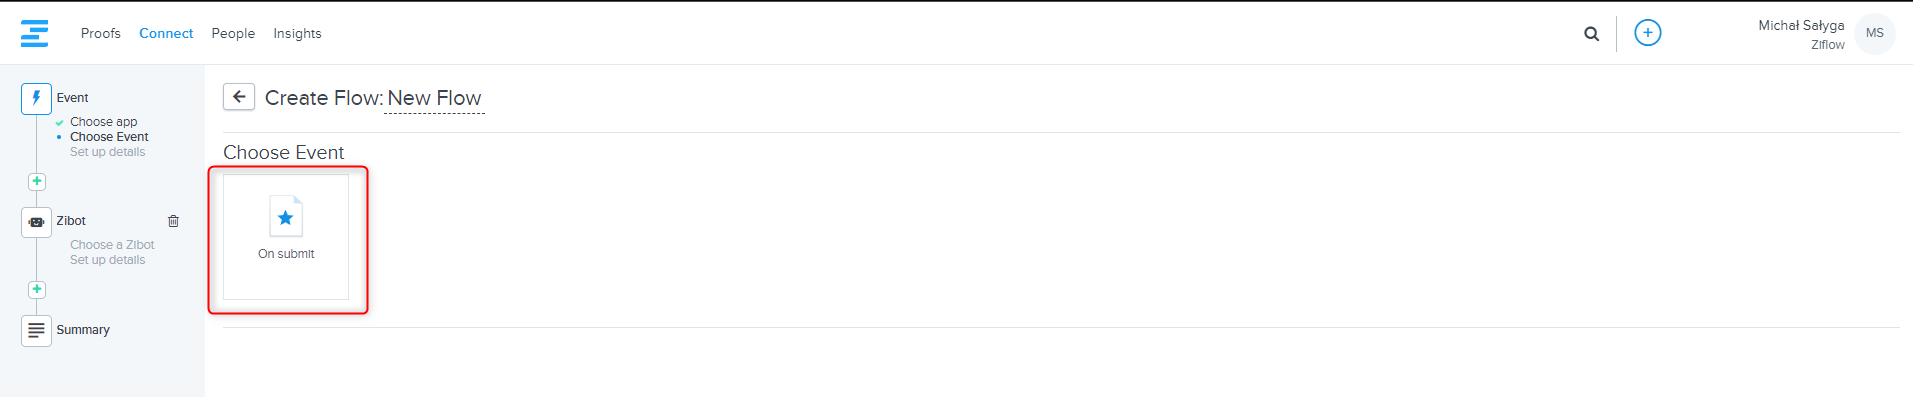Screen dimensions: 1913x397
Task: Edit the New Flow name field
Action: pos(434,98)
